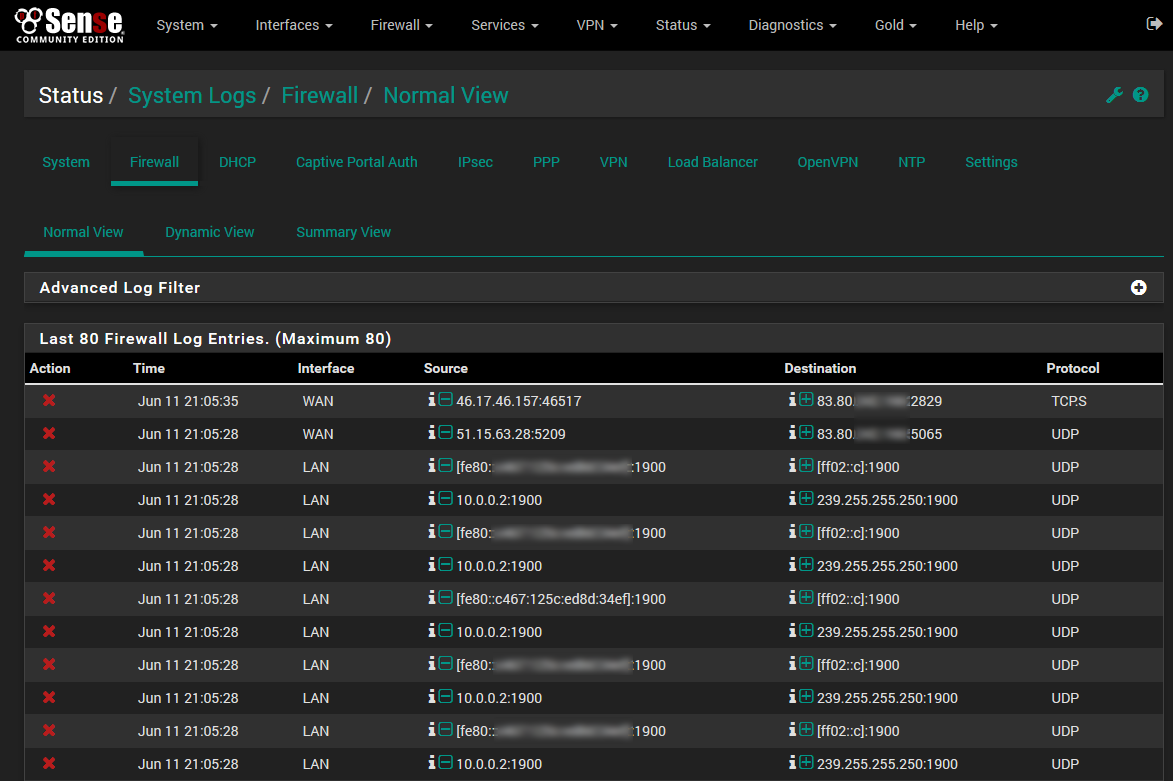
Task: Click info icon beside destination ending 5065
Action: [x=792, y=434]
